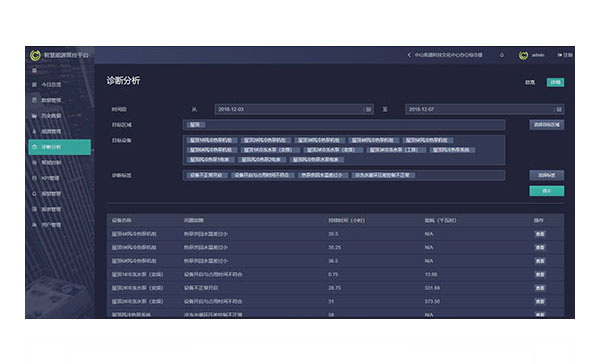The width and height of the screenshot is (600, 364).
Task: Click the green submit button below filters
Action: (x=546, y=191)
